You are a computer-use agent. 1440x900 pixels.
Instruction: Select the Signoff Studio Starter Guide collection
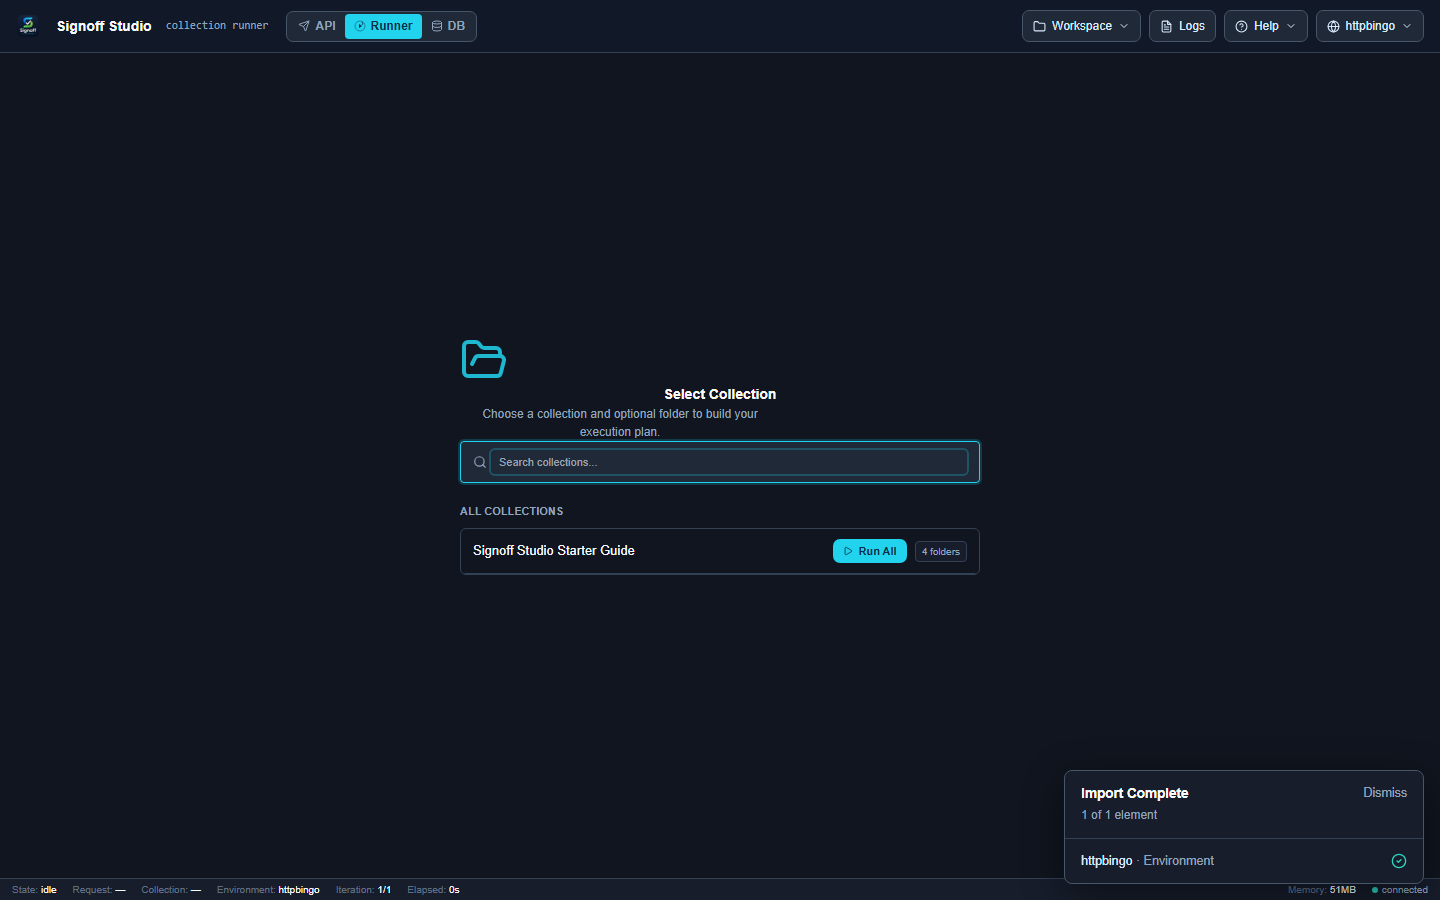[x=720, y=551]
